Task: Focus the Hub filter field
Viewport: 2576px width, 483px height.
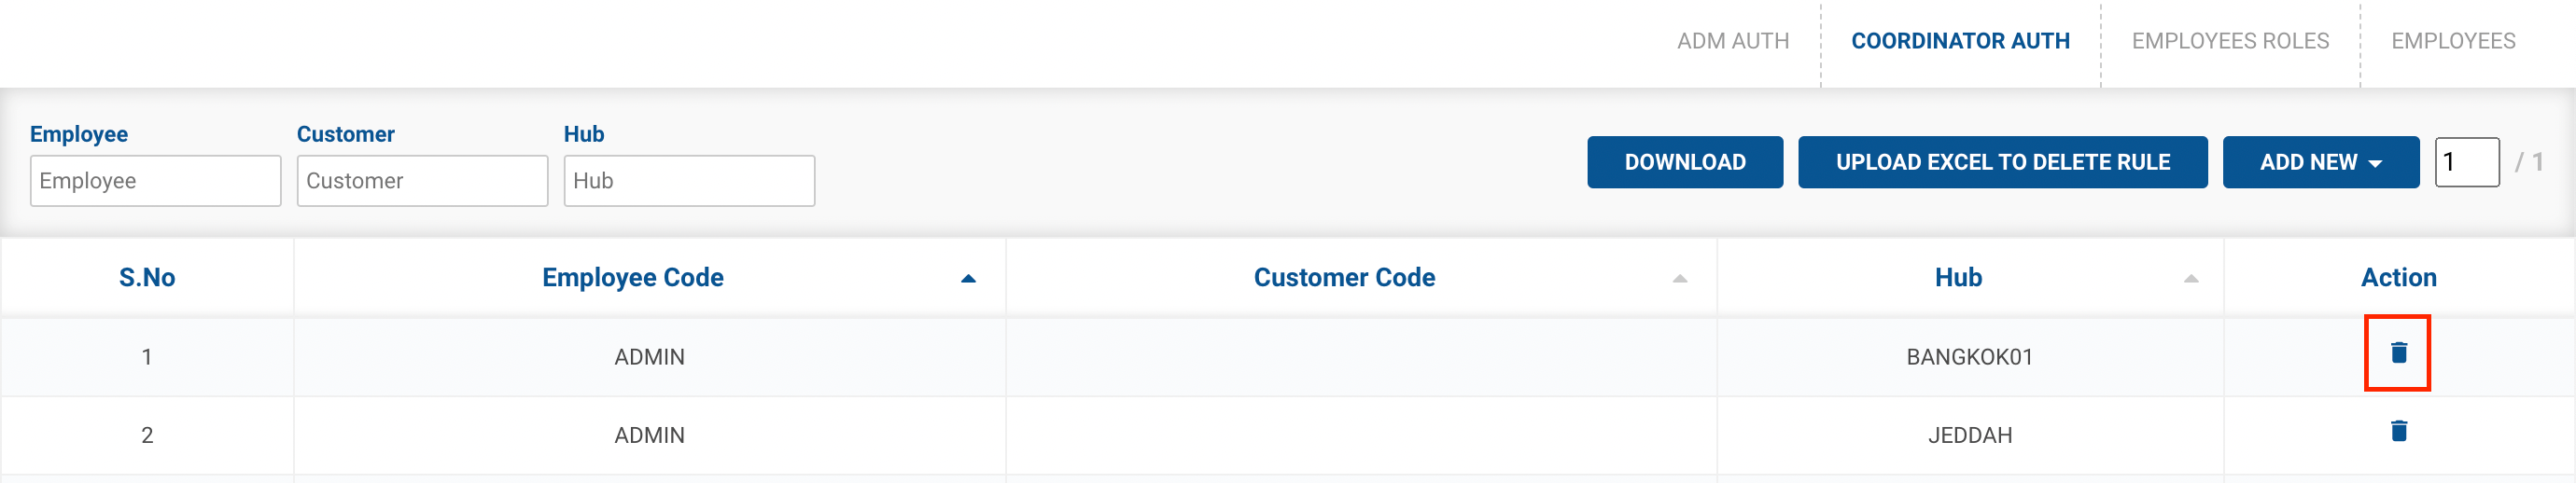Action: [x=689, y=181]
